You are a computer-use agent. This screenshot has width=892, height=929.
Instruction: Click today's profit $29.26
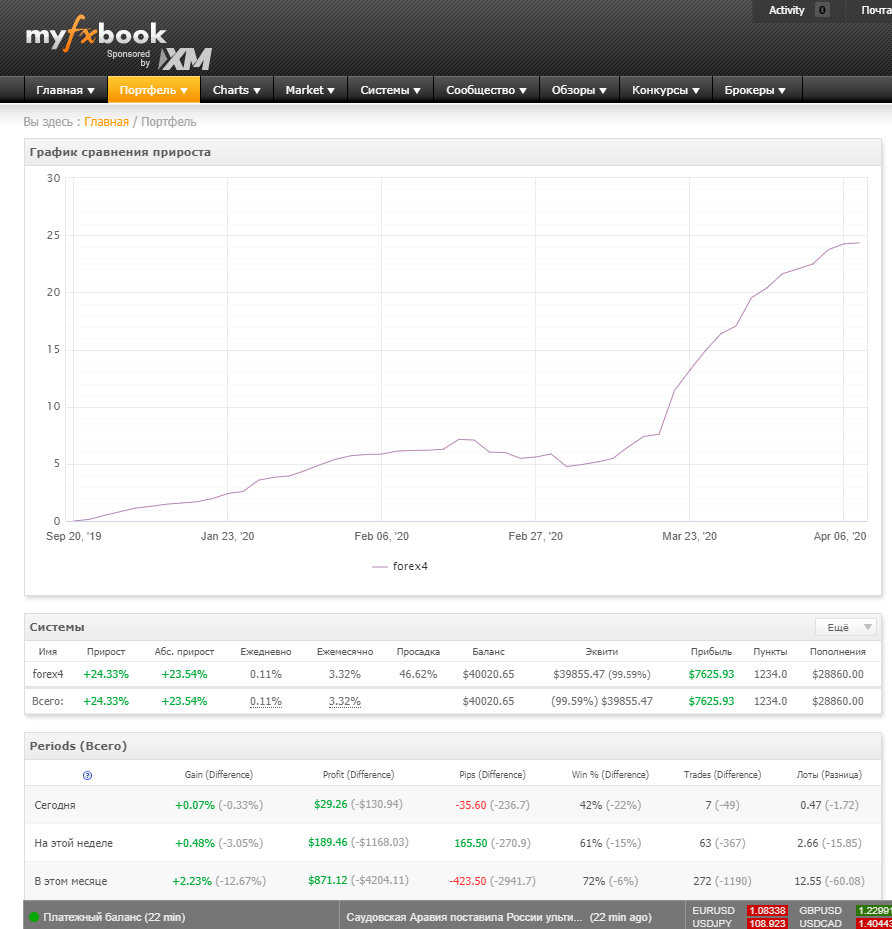coord(331,804)
